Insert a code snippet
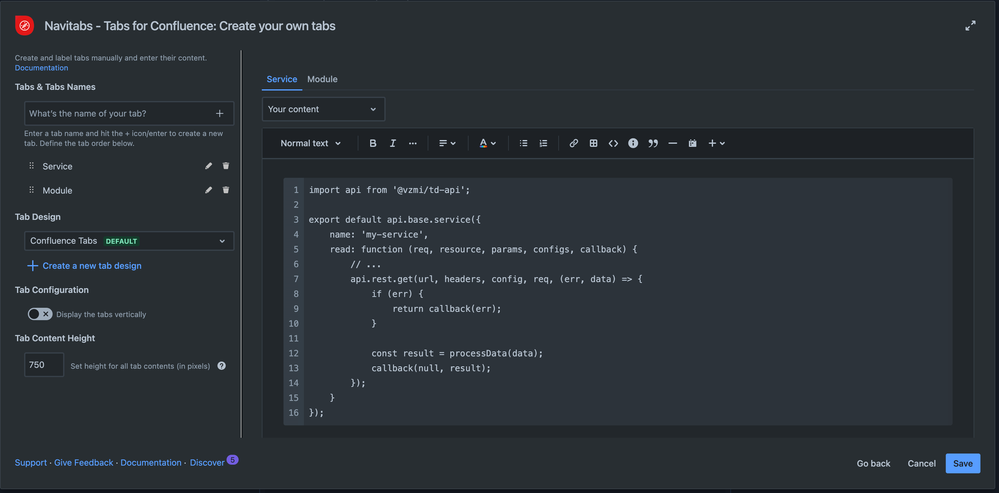The height and width of the screenshot is (493, 999). pyautogui.click(x=613, y=143)
